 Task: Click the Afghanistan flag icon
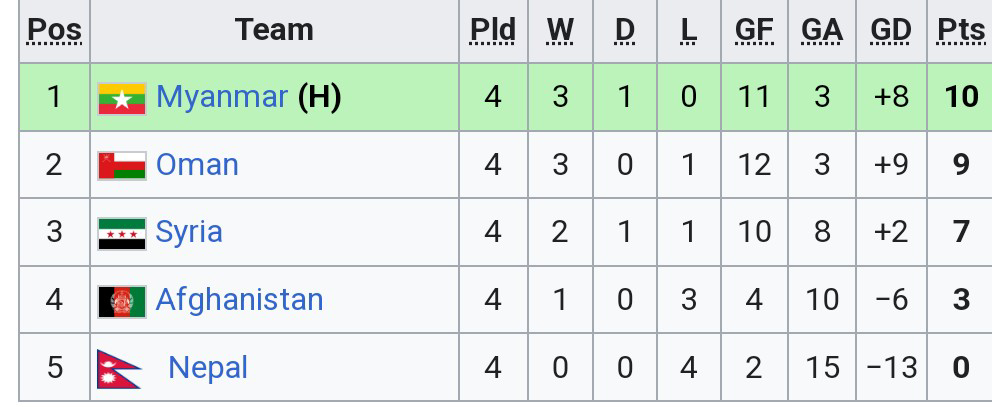pos(121,301)
